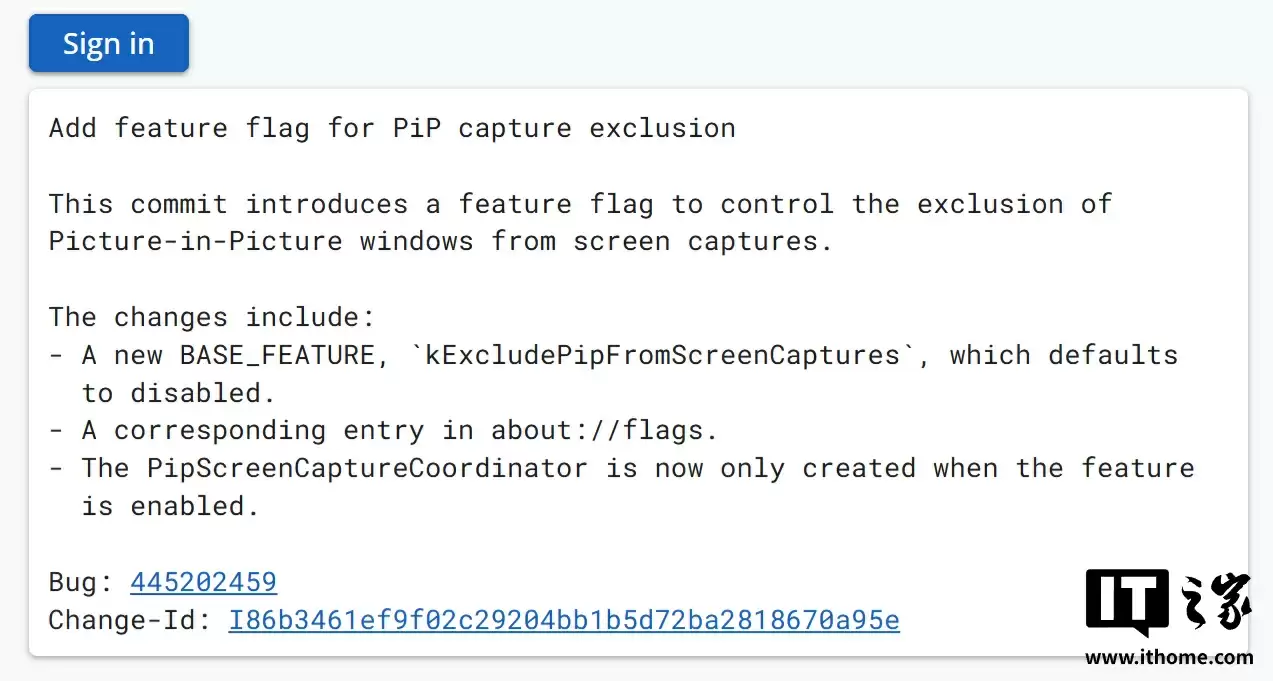Click "The changes include:" line

click(211, 317)
